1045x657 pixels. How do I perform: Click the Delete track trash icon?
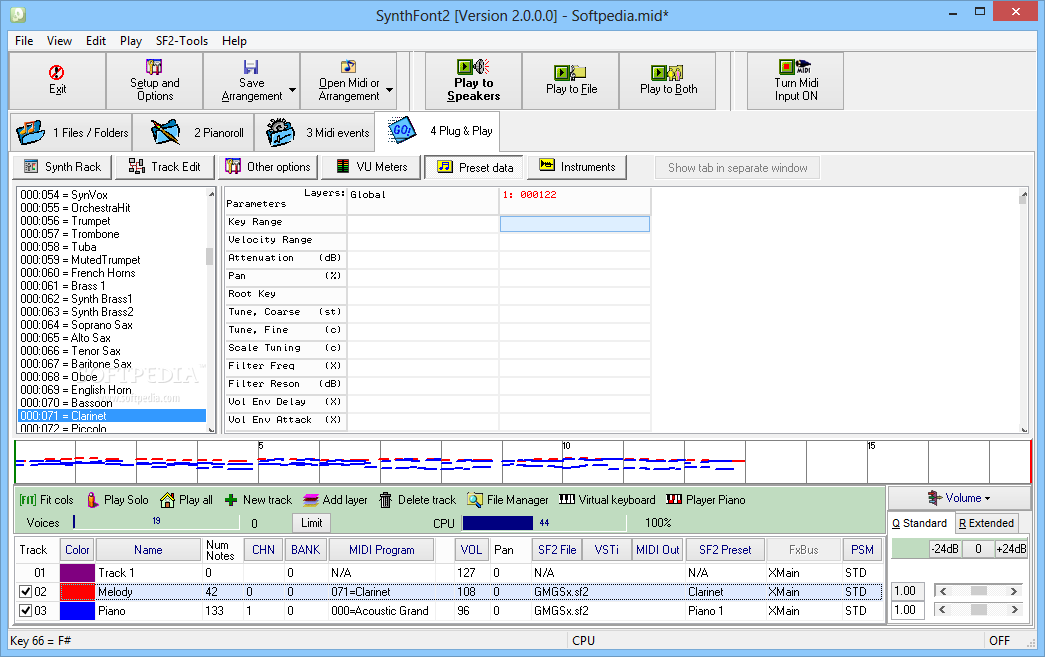click(385, 500)
